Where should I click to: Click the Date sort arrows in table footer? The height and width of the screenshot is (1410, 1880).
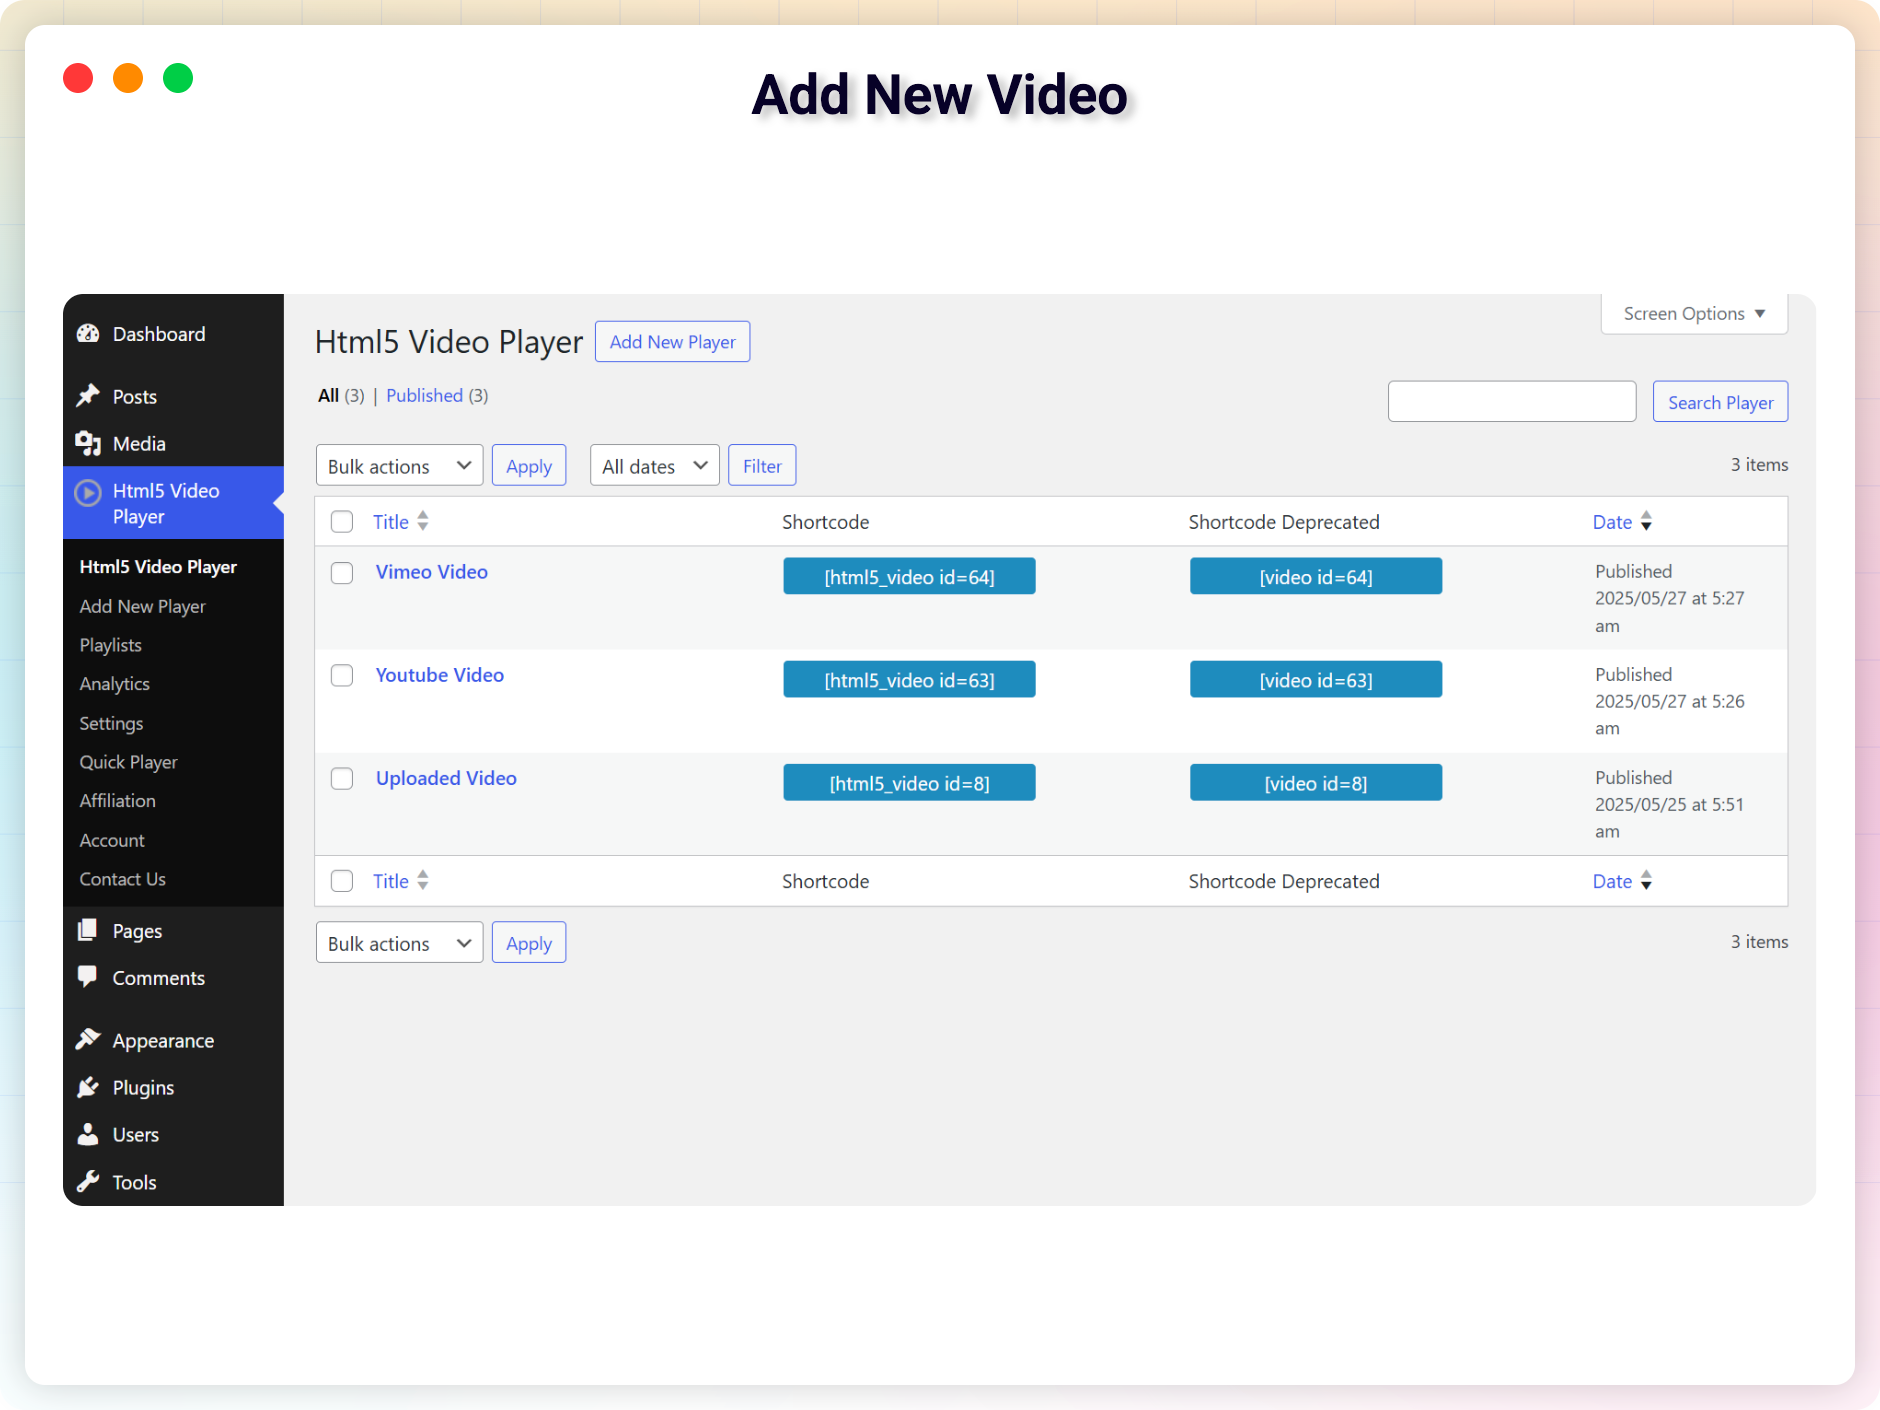pos(1646,880)
